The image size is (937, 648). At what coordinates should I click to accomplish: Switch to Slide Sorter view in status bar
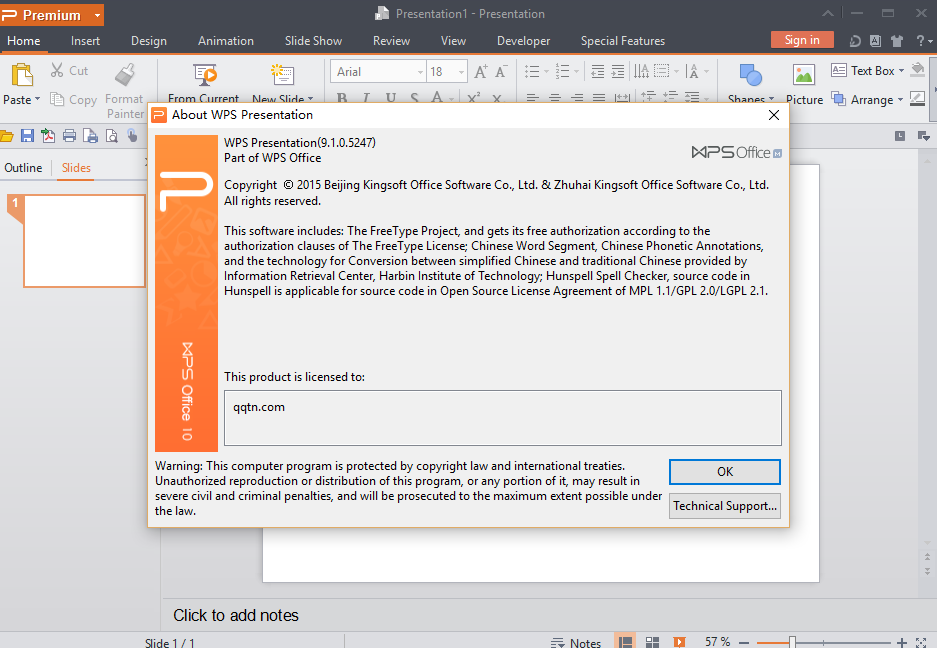pos(652,642)
